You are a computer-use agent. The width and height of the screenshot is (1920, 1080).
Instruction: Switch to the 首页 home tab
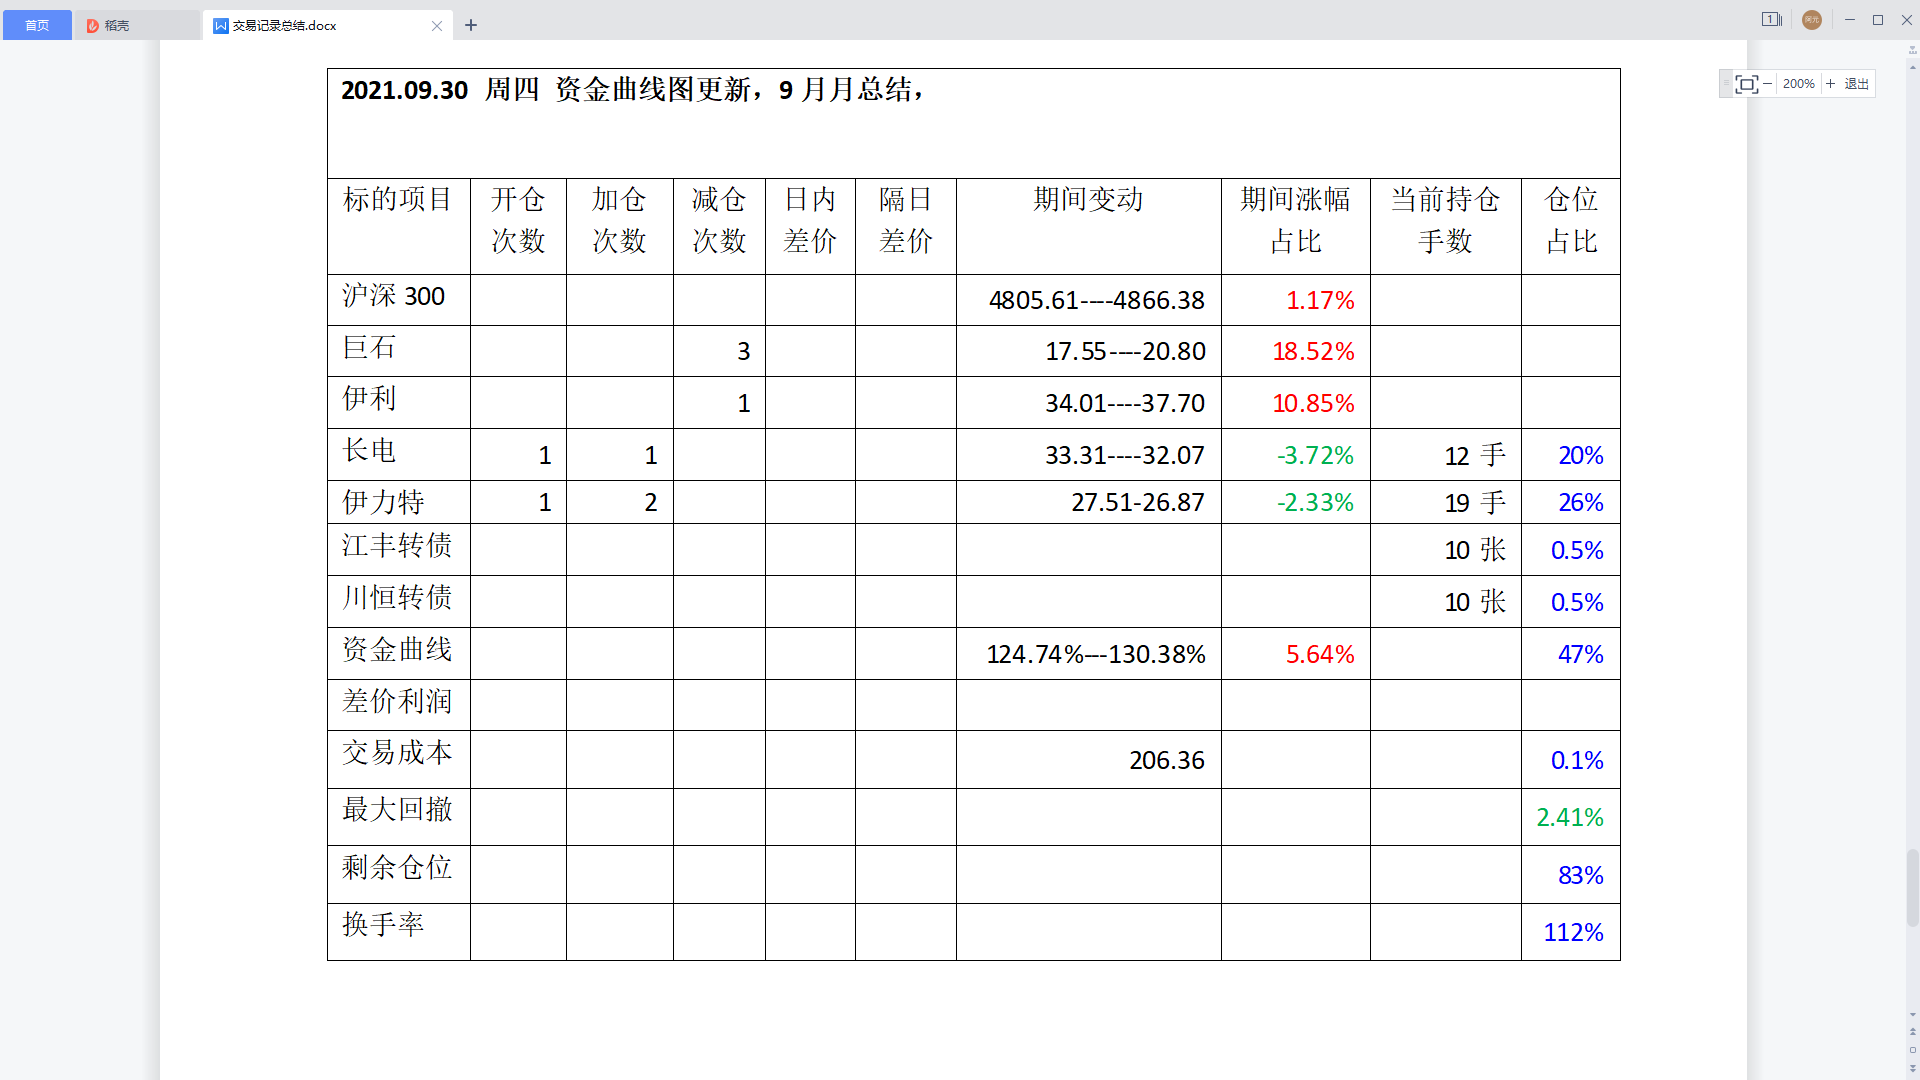pos(37,25)
